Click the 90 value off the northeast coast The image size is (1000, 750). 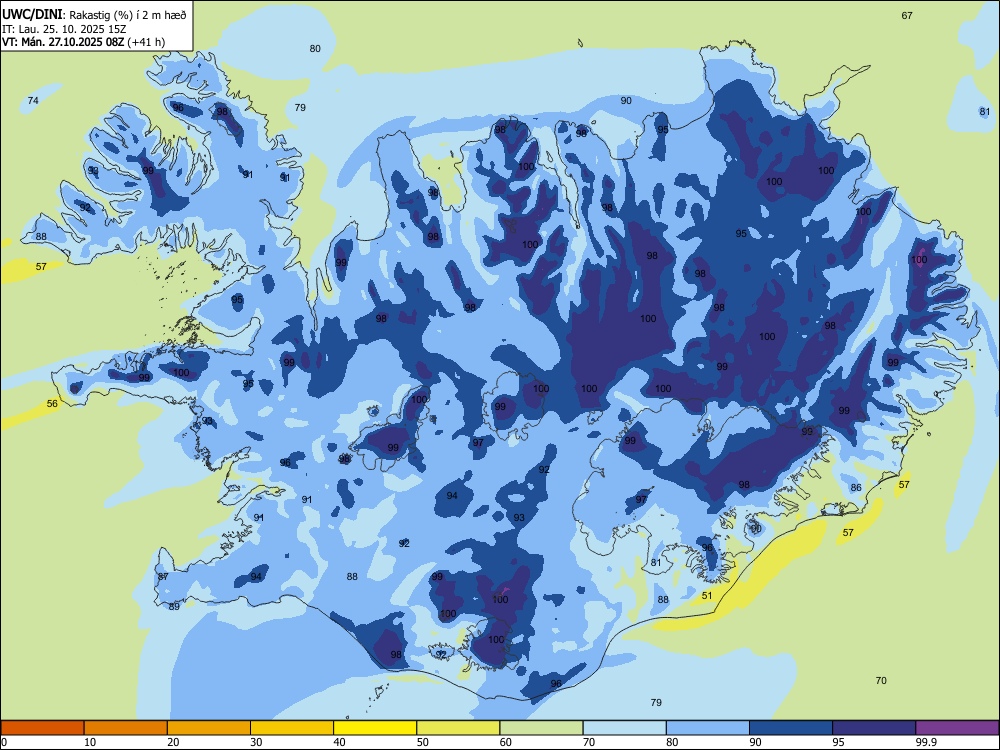coord(626,100)
